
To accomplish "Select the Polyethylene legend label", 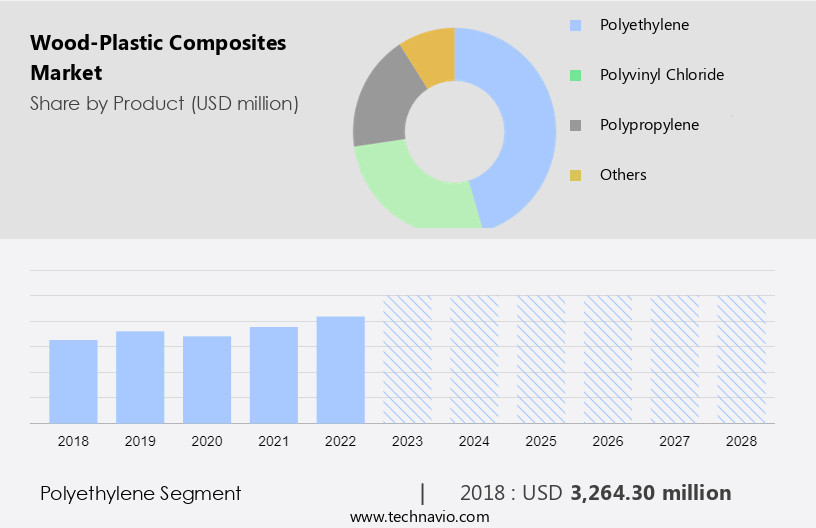I will pyautogui.click(x=644, y=25).
